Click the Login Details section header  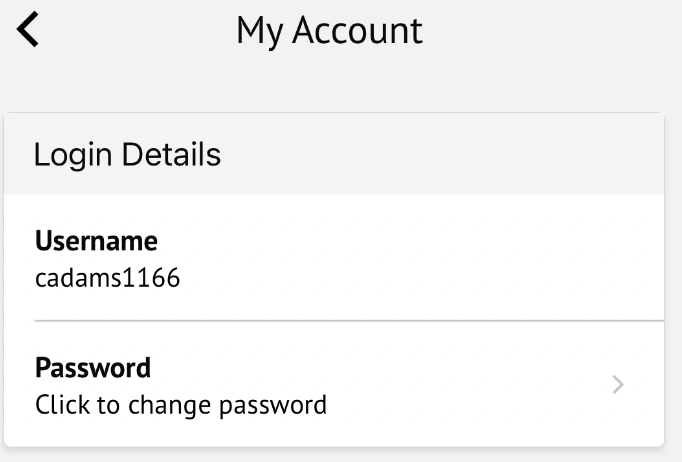127,155
